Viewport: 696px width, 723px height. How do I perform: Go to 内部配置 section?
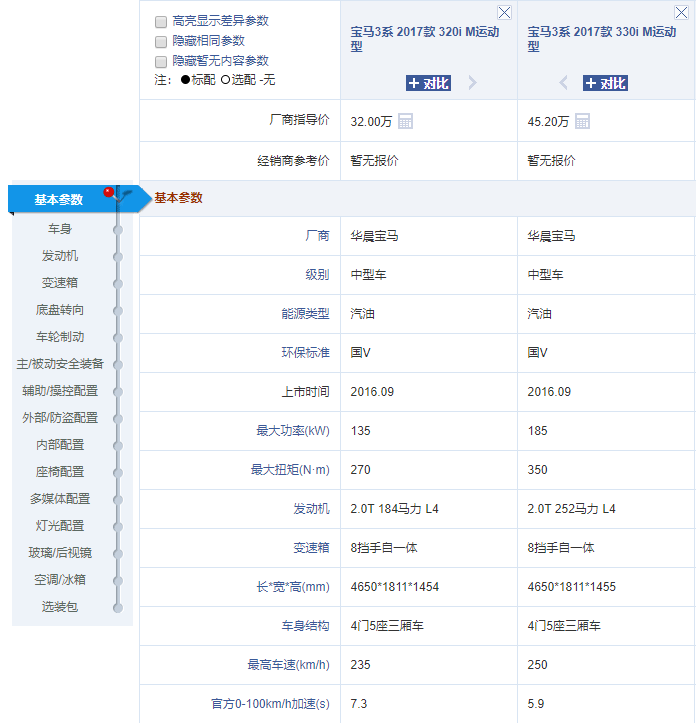(59, 445)
